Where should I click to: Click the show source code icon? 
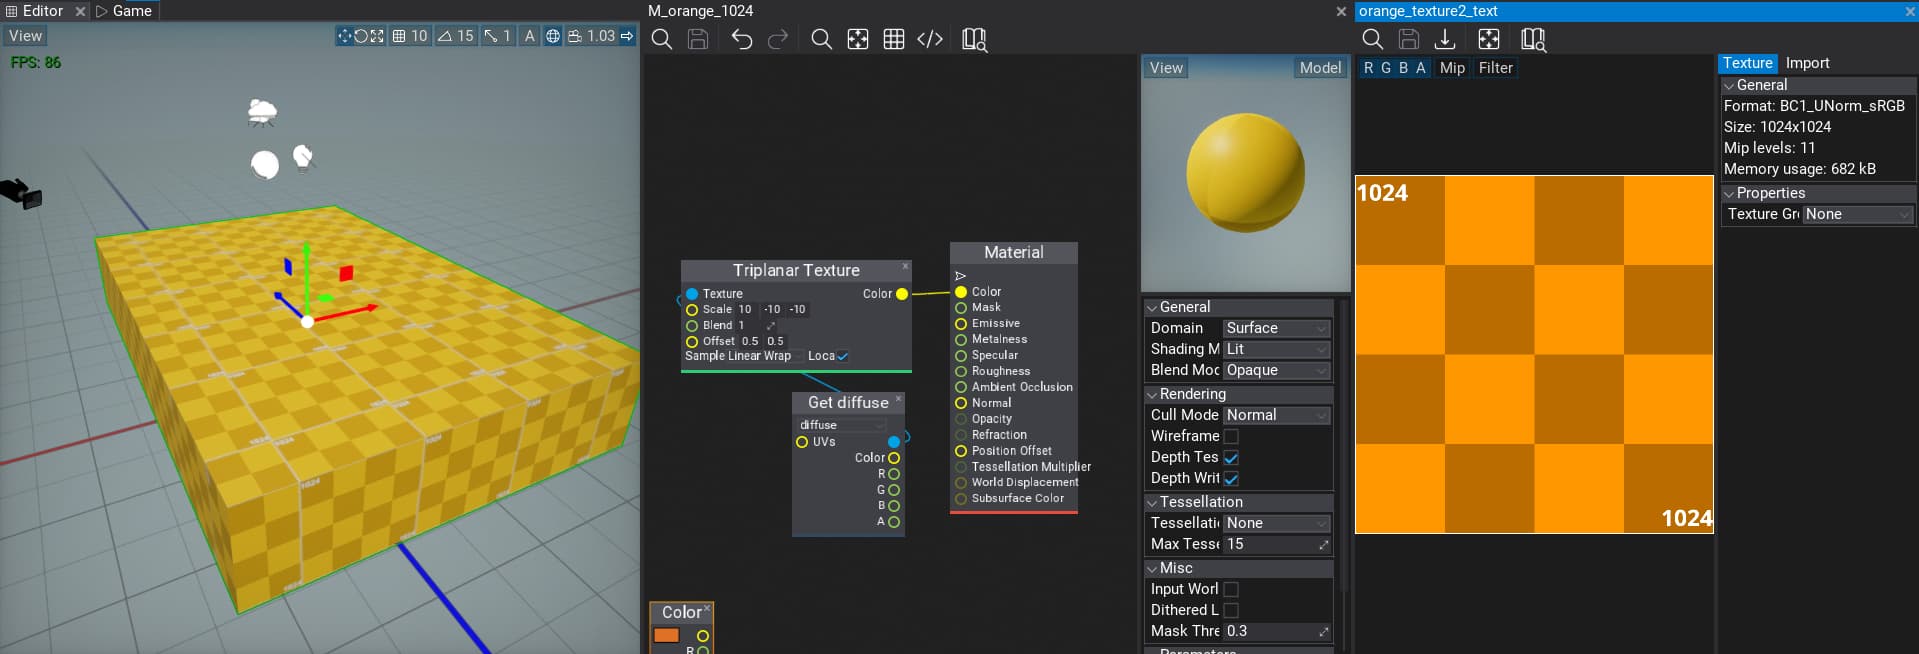tap(930, 39)
